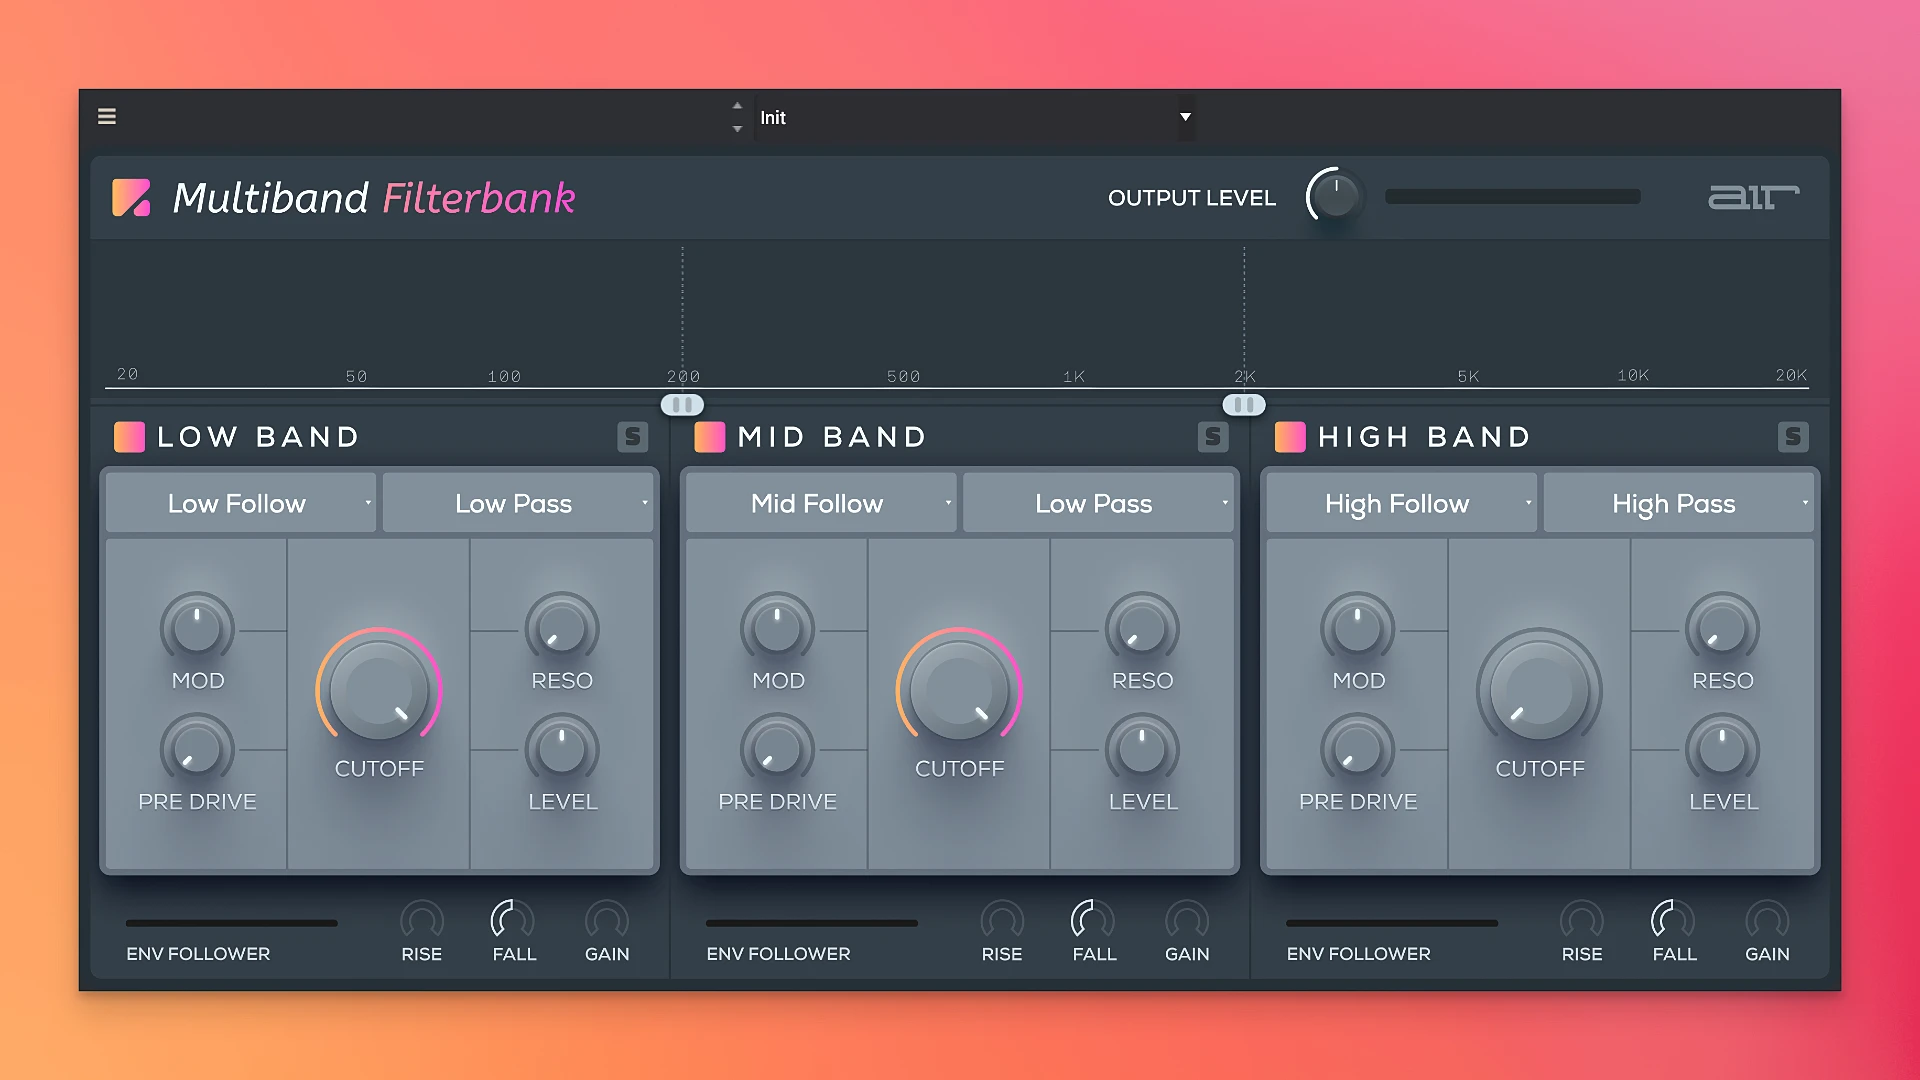The height and width of the screenshot is (1080, 1920).
Task: Click Low Band PRE DRIVE knob
Action: click(197, 749)
